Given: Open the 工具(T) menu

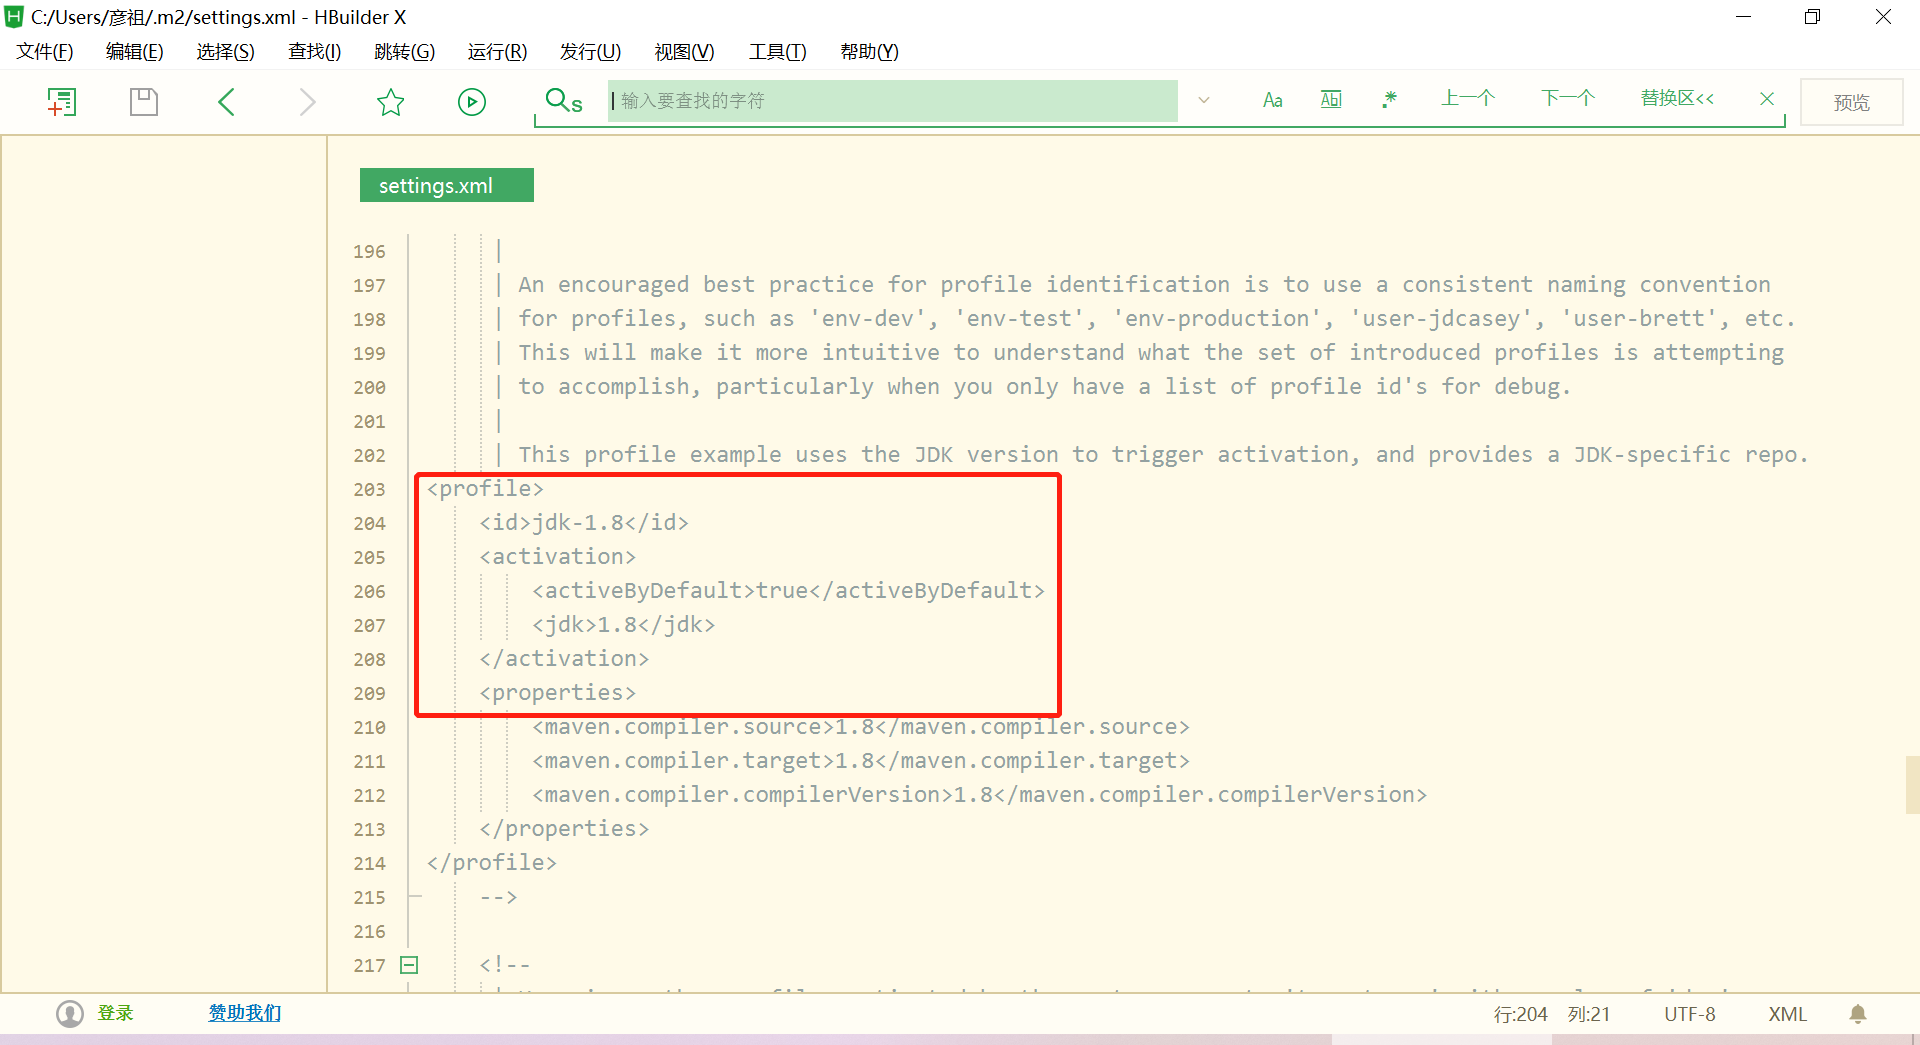Looking at the screenshot, I should pos(778,52).
